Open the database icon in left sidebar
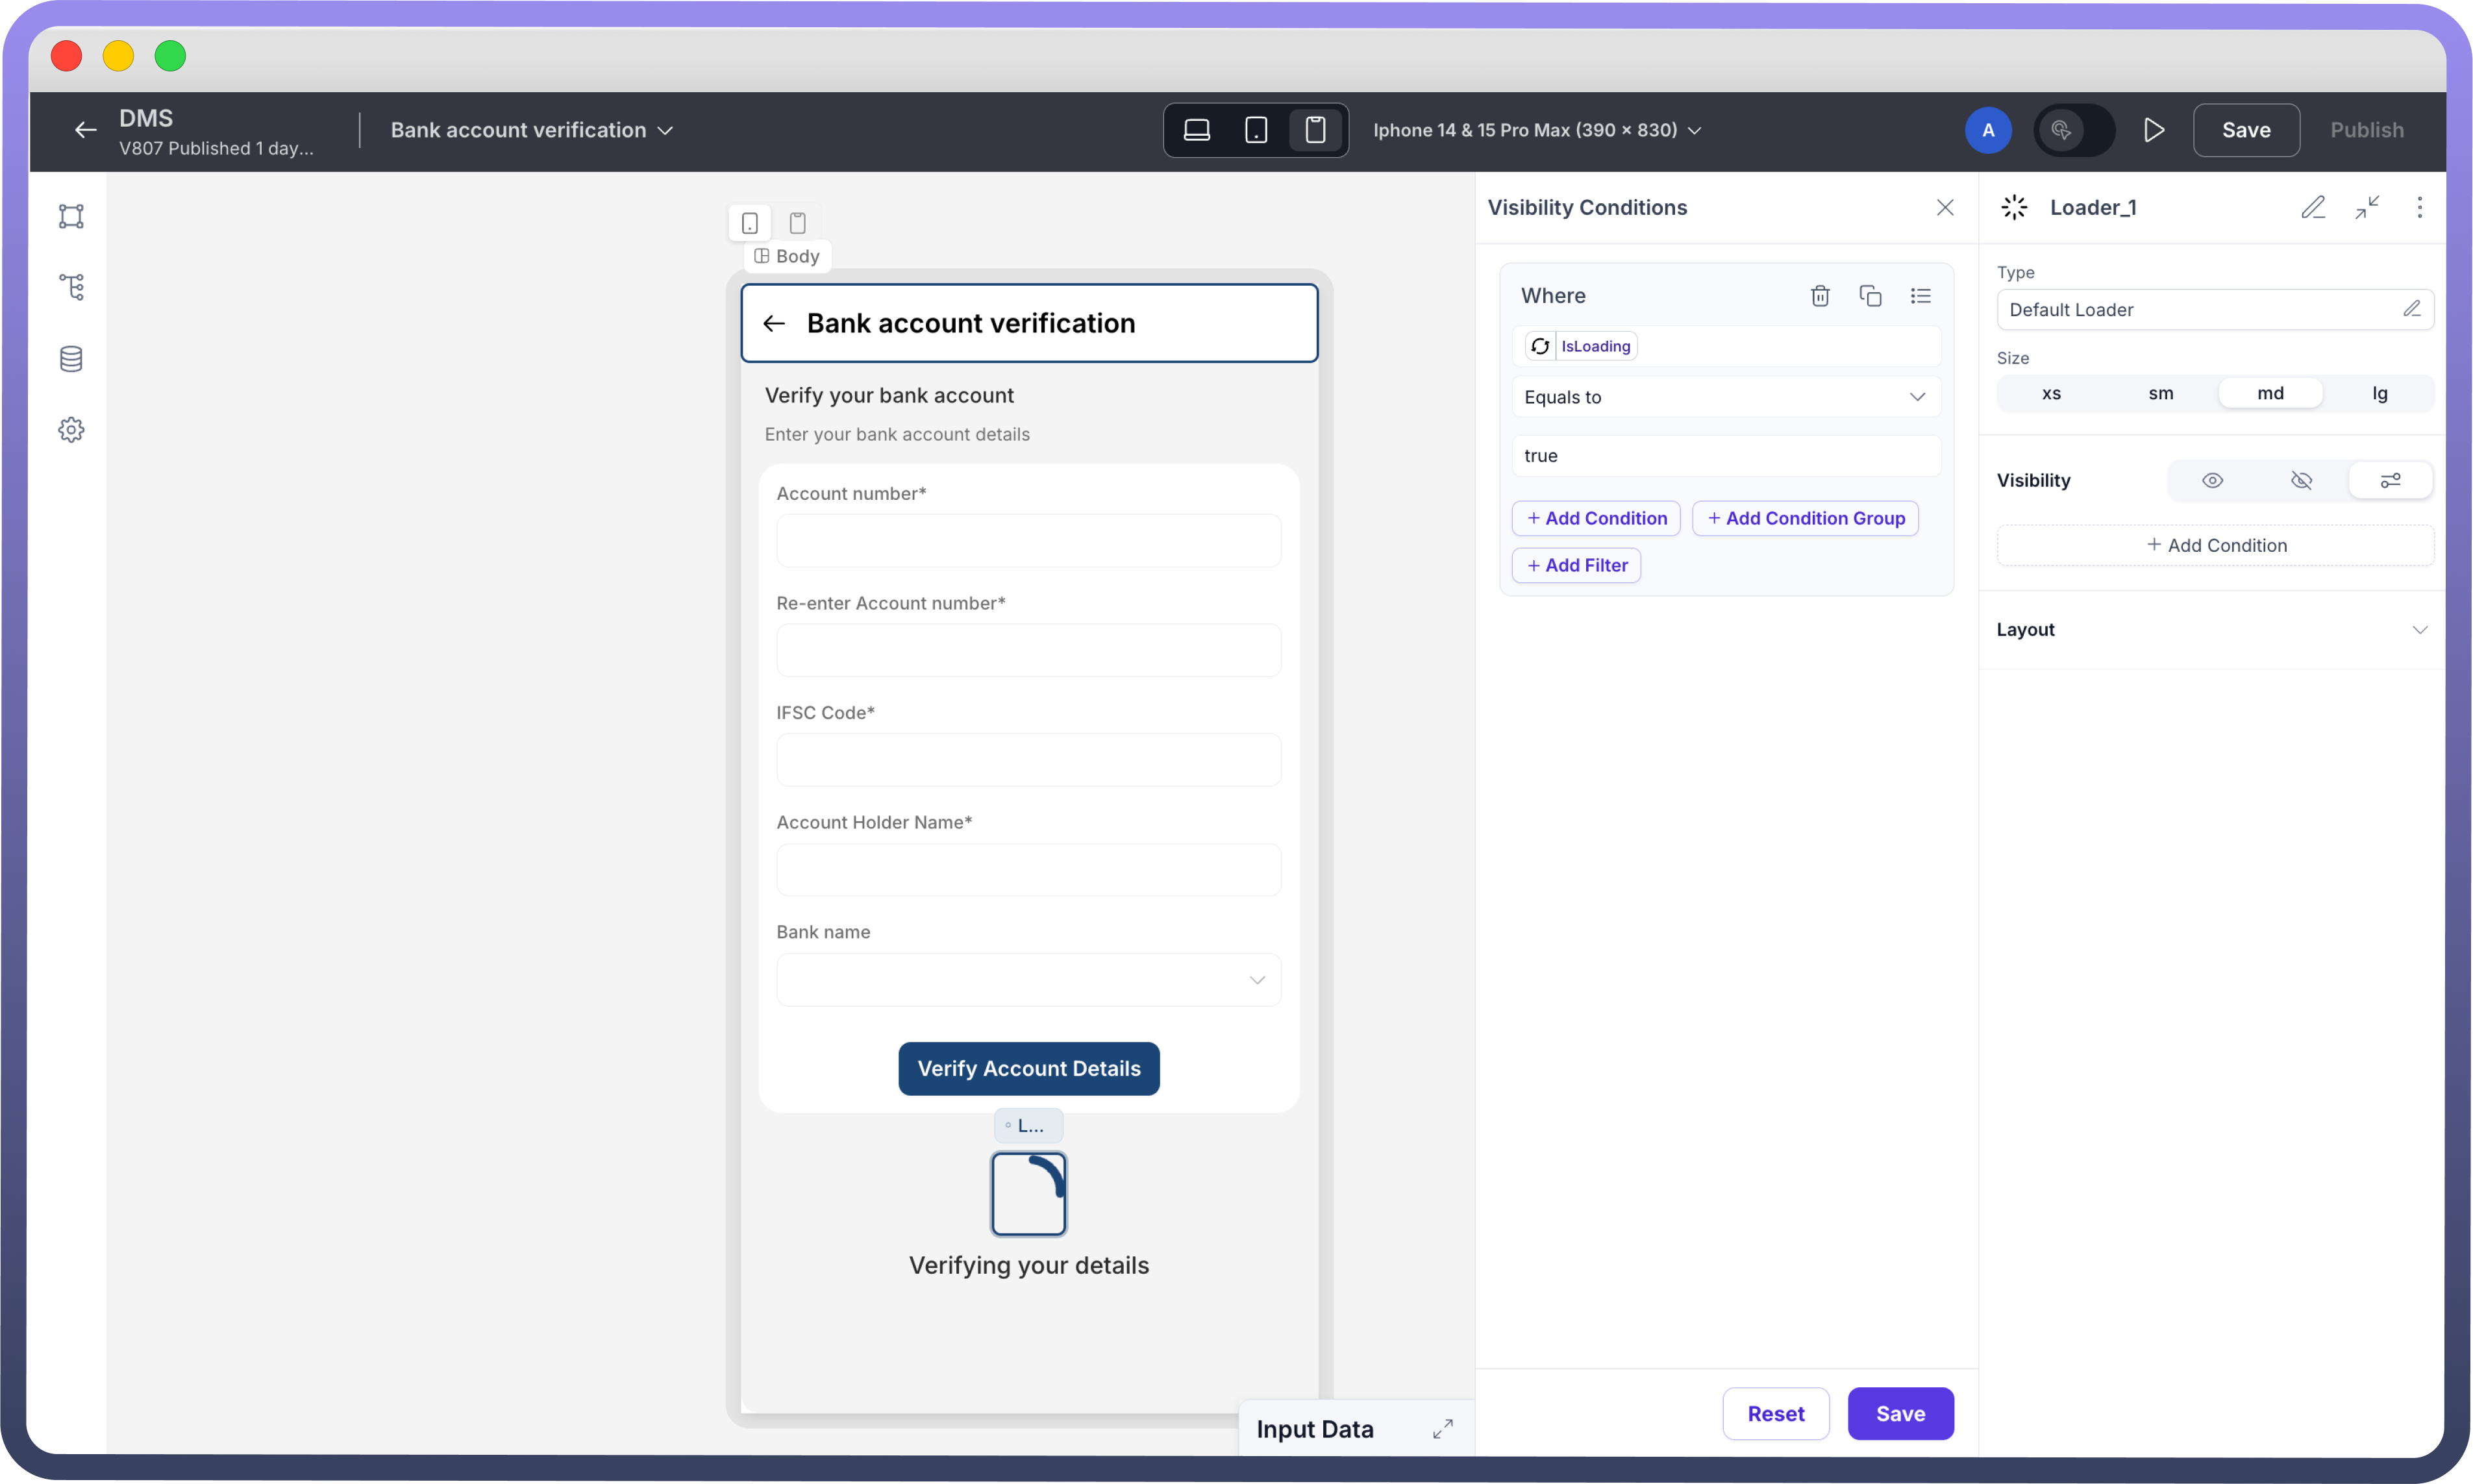The height and width of the screenshot is (1484, 2473). pyautogui.click(x=71, y=359)
